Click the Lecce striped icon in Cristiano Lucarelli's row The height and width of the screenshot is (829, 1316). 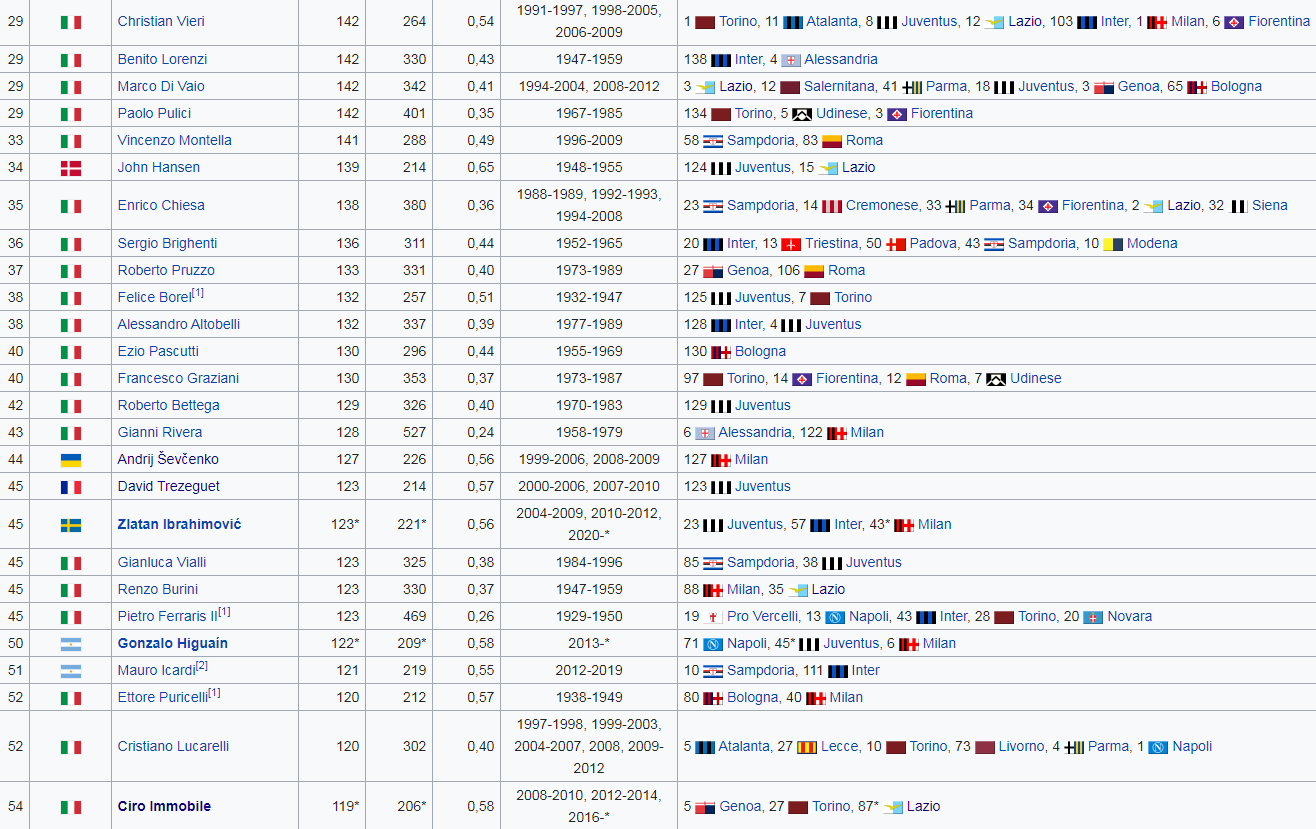pyautogui.click(x=807, y=747)
